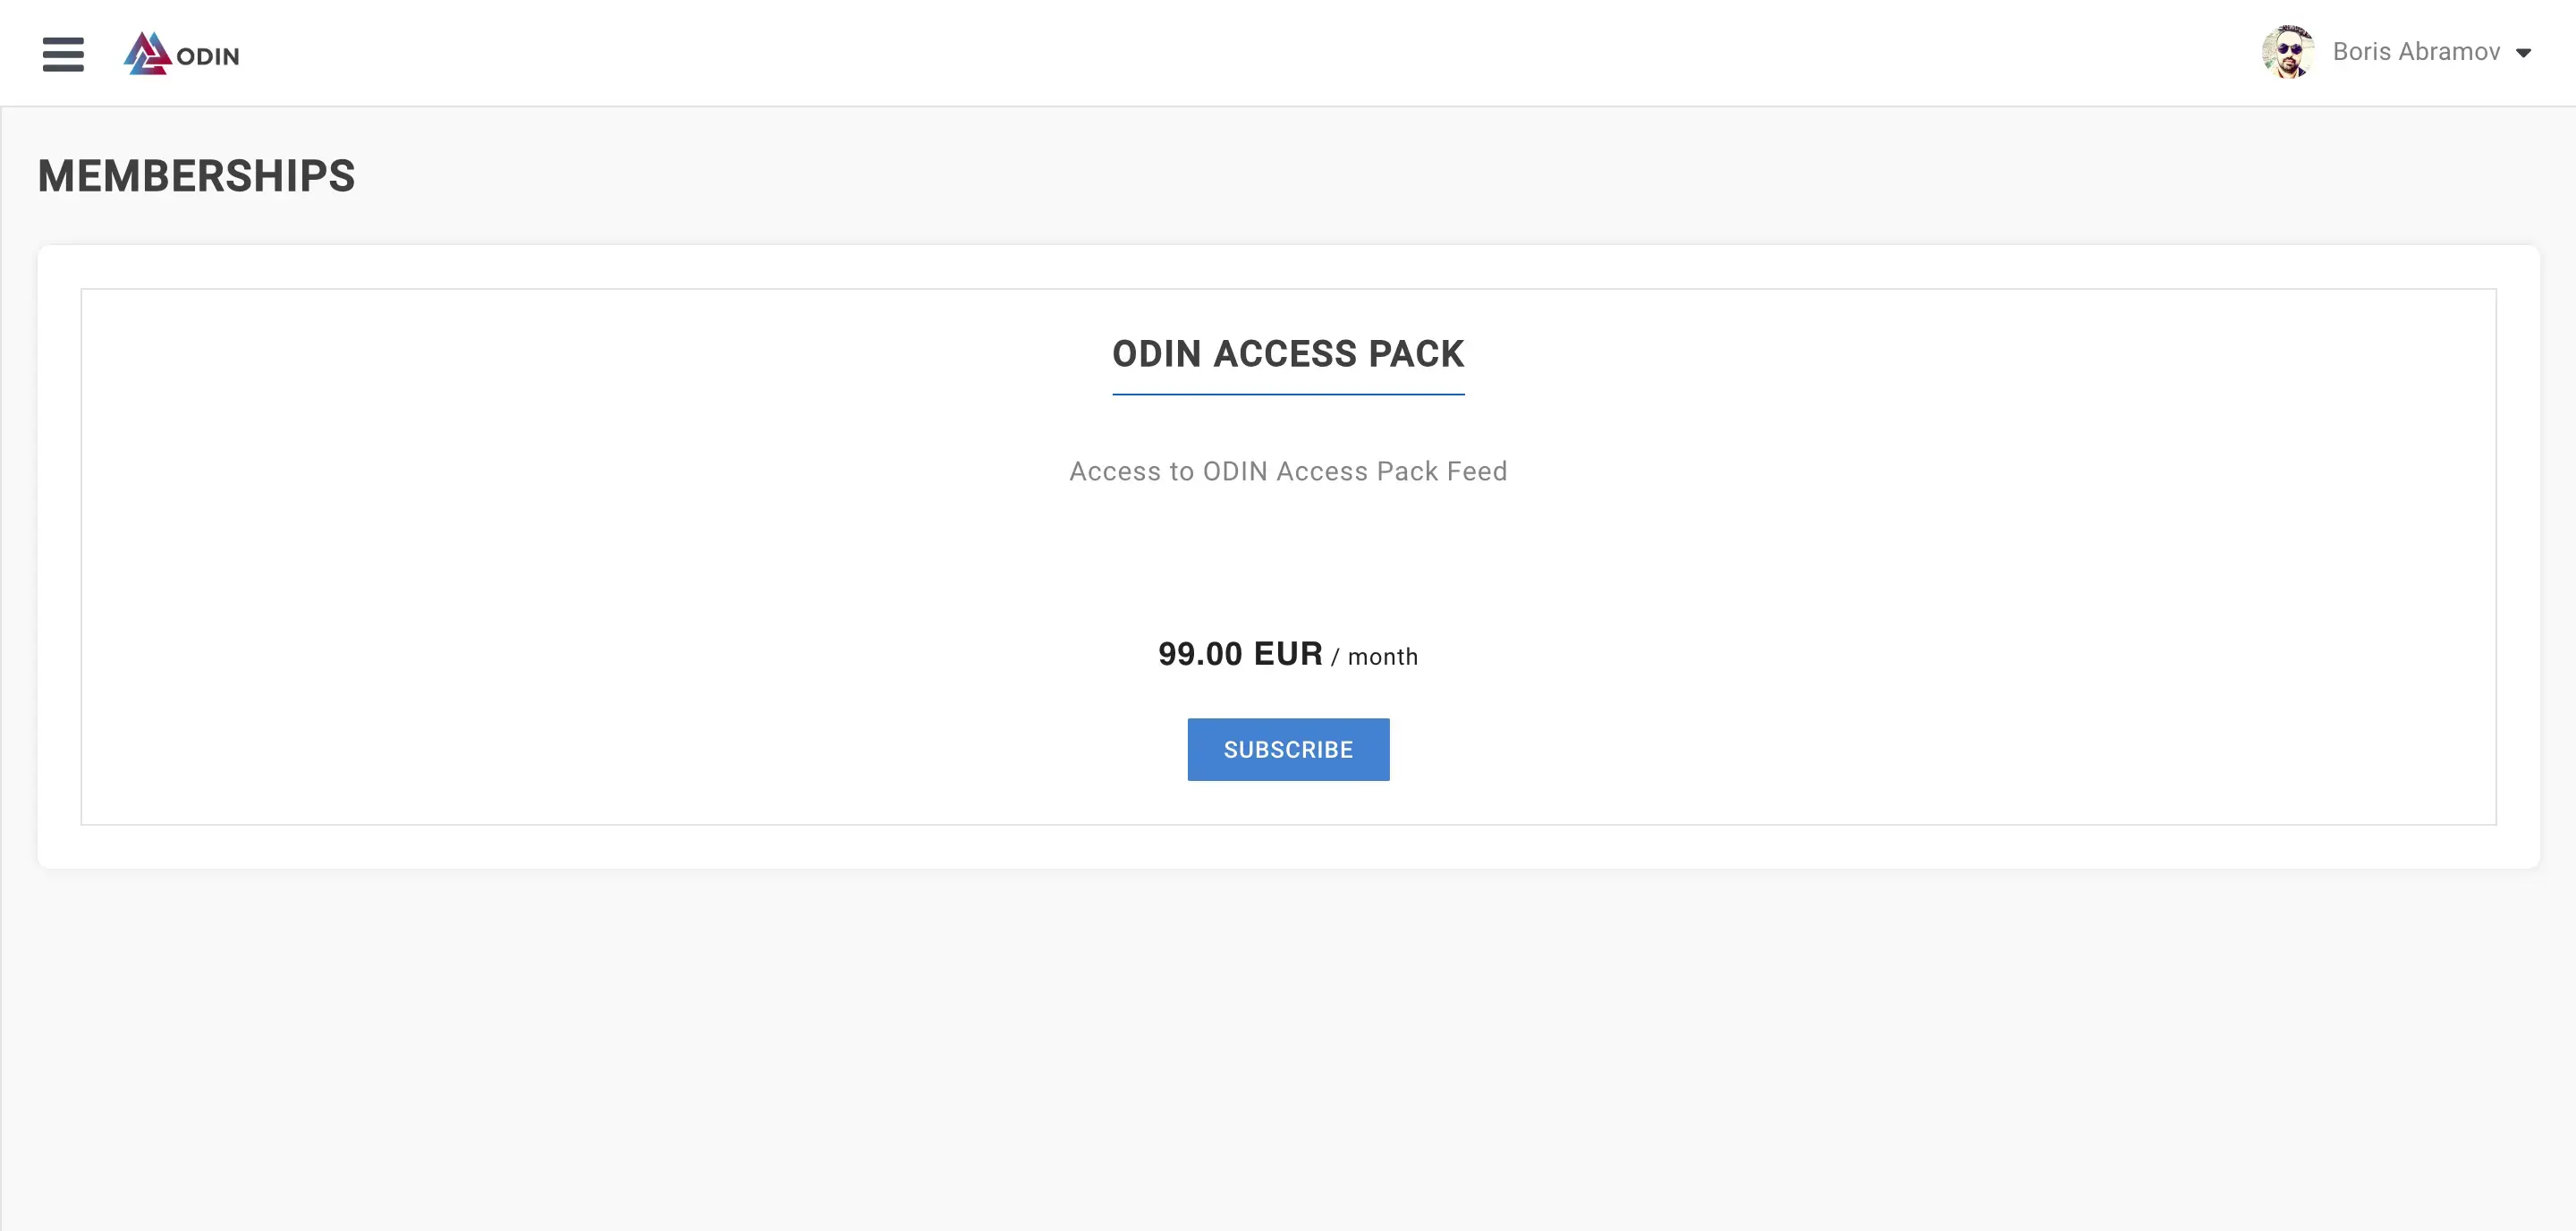
Task: Click the blue underline beneath the pack title
Action: point(1288,394)
